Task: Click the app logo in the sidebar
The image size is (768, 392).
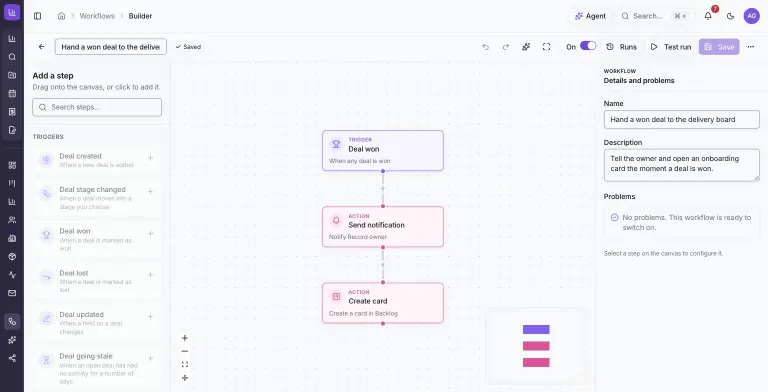Action: [12, 12]
